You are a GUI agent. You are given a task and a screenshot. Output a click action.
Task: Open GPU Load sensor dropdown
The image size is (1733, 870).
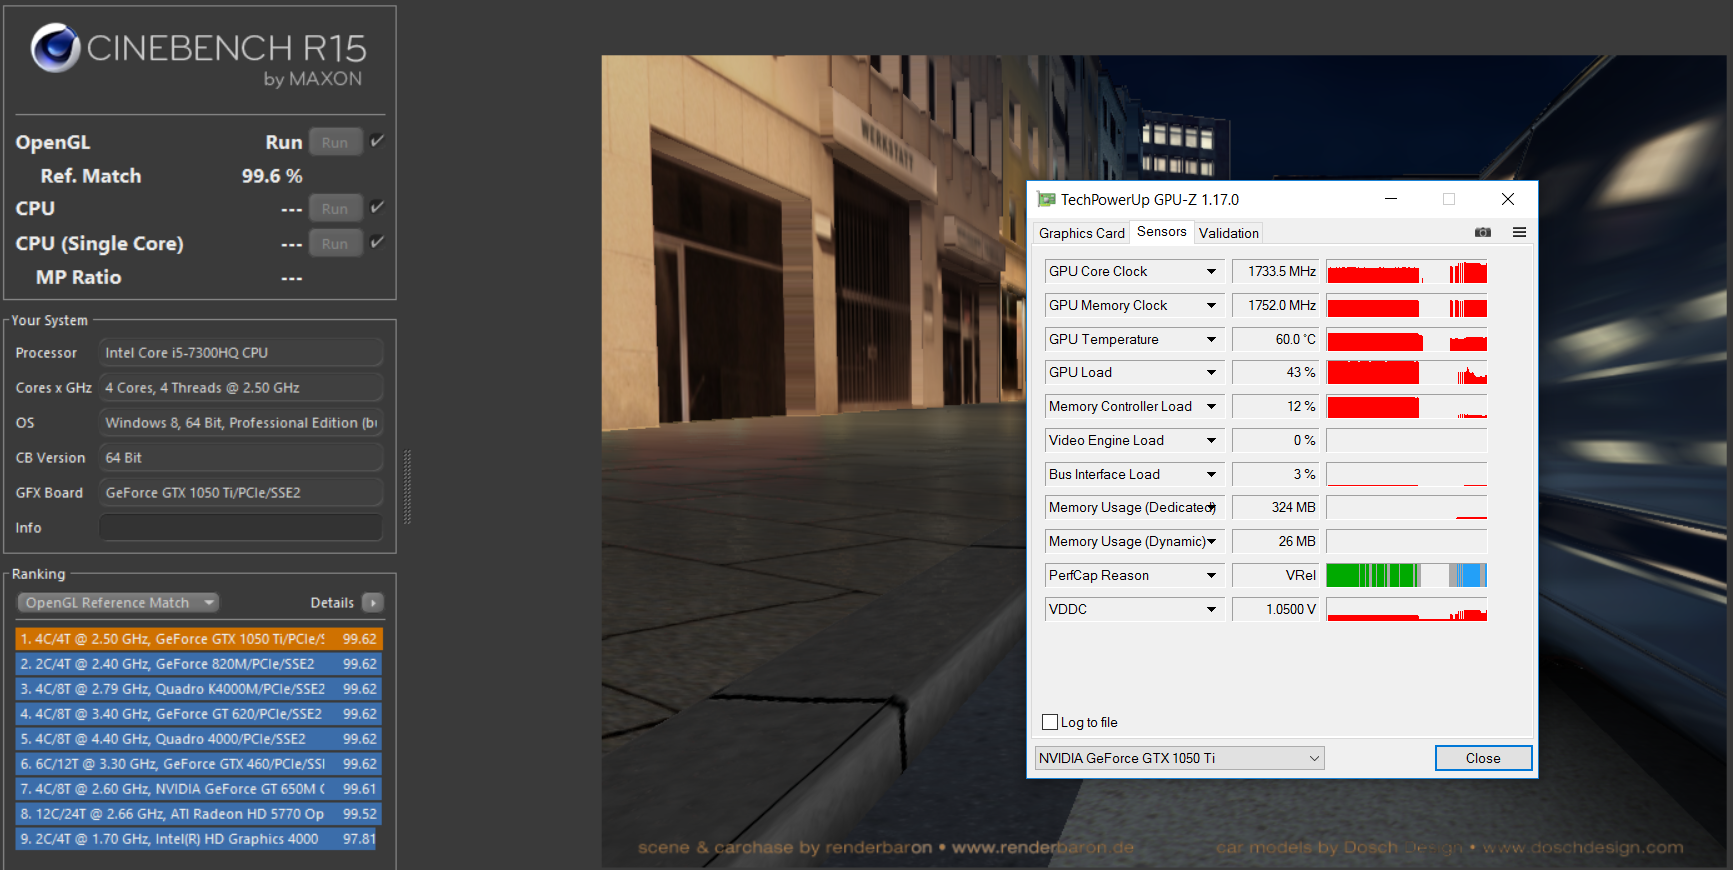[1211, 373]
